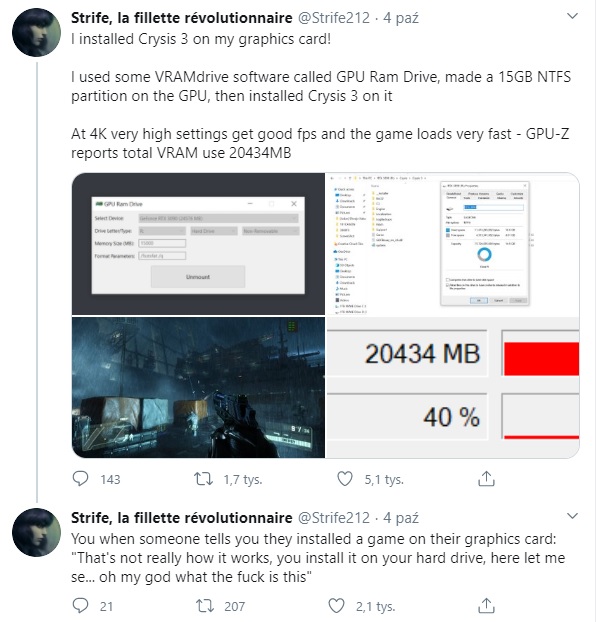The height and width of the screenshot is (622, 597).
Task: Share the first tweet via upload icon
Action: (486, 478)
